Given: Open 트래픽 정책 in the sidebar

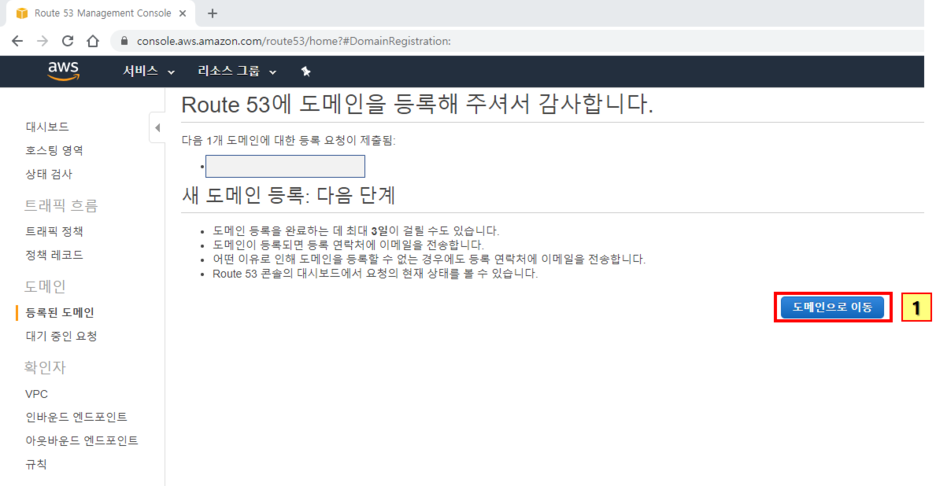Looking at the screenshot, I should 54,232.
